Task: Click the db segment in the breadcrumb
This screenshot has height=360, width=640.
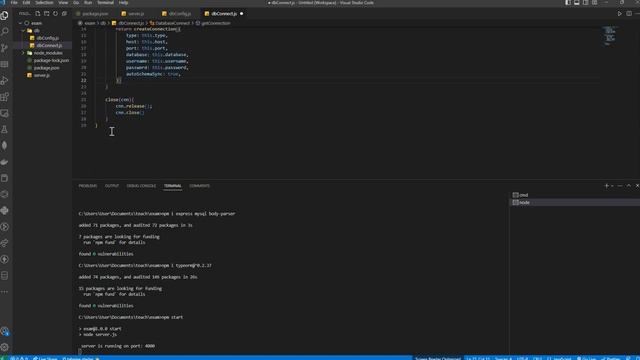Action: coord(103,23)
